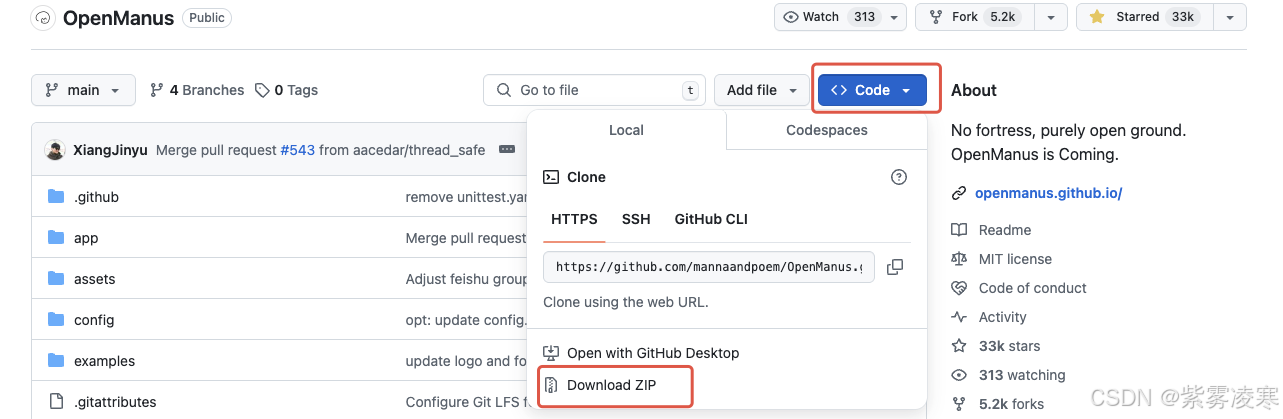Open 'update logo and' commit message

click(x=466, y=361)
